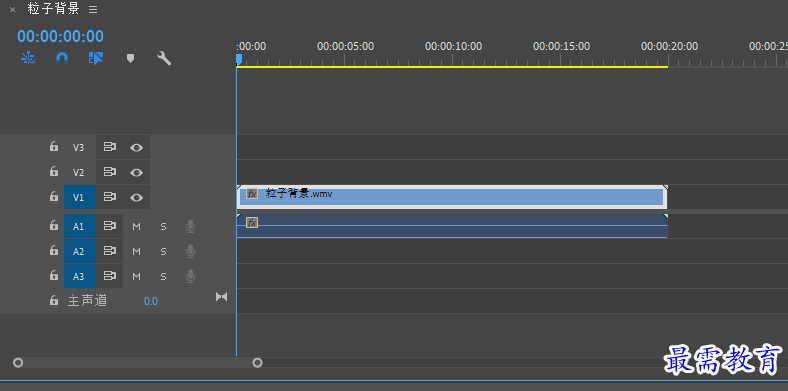Hide track V1 output eye
788x391 pixels.
136,198
